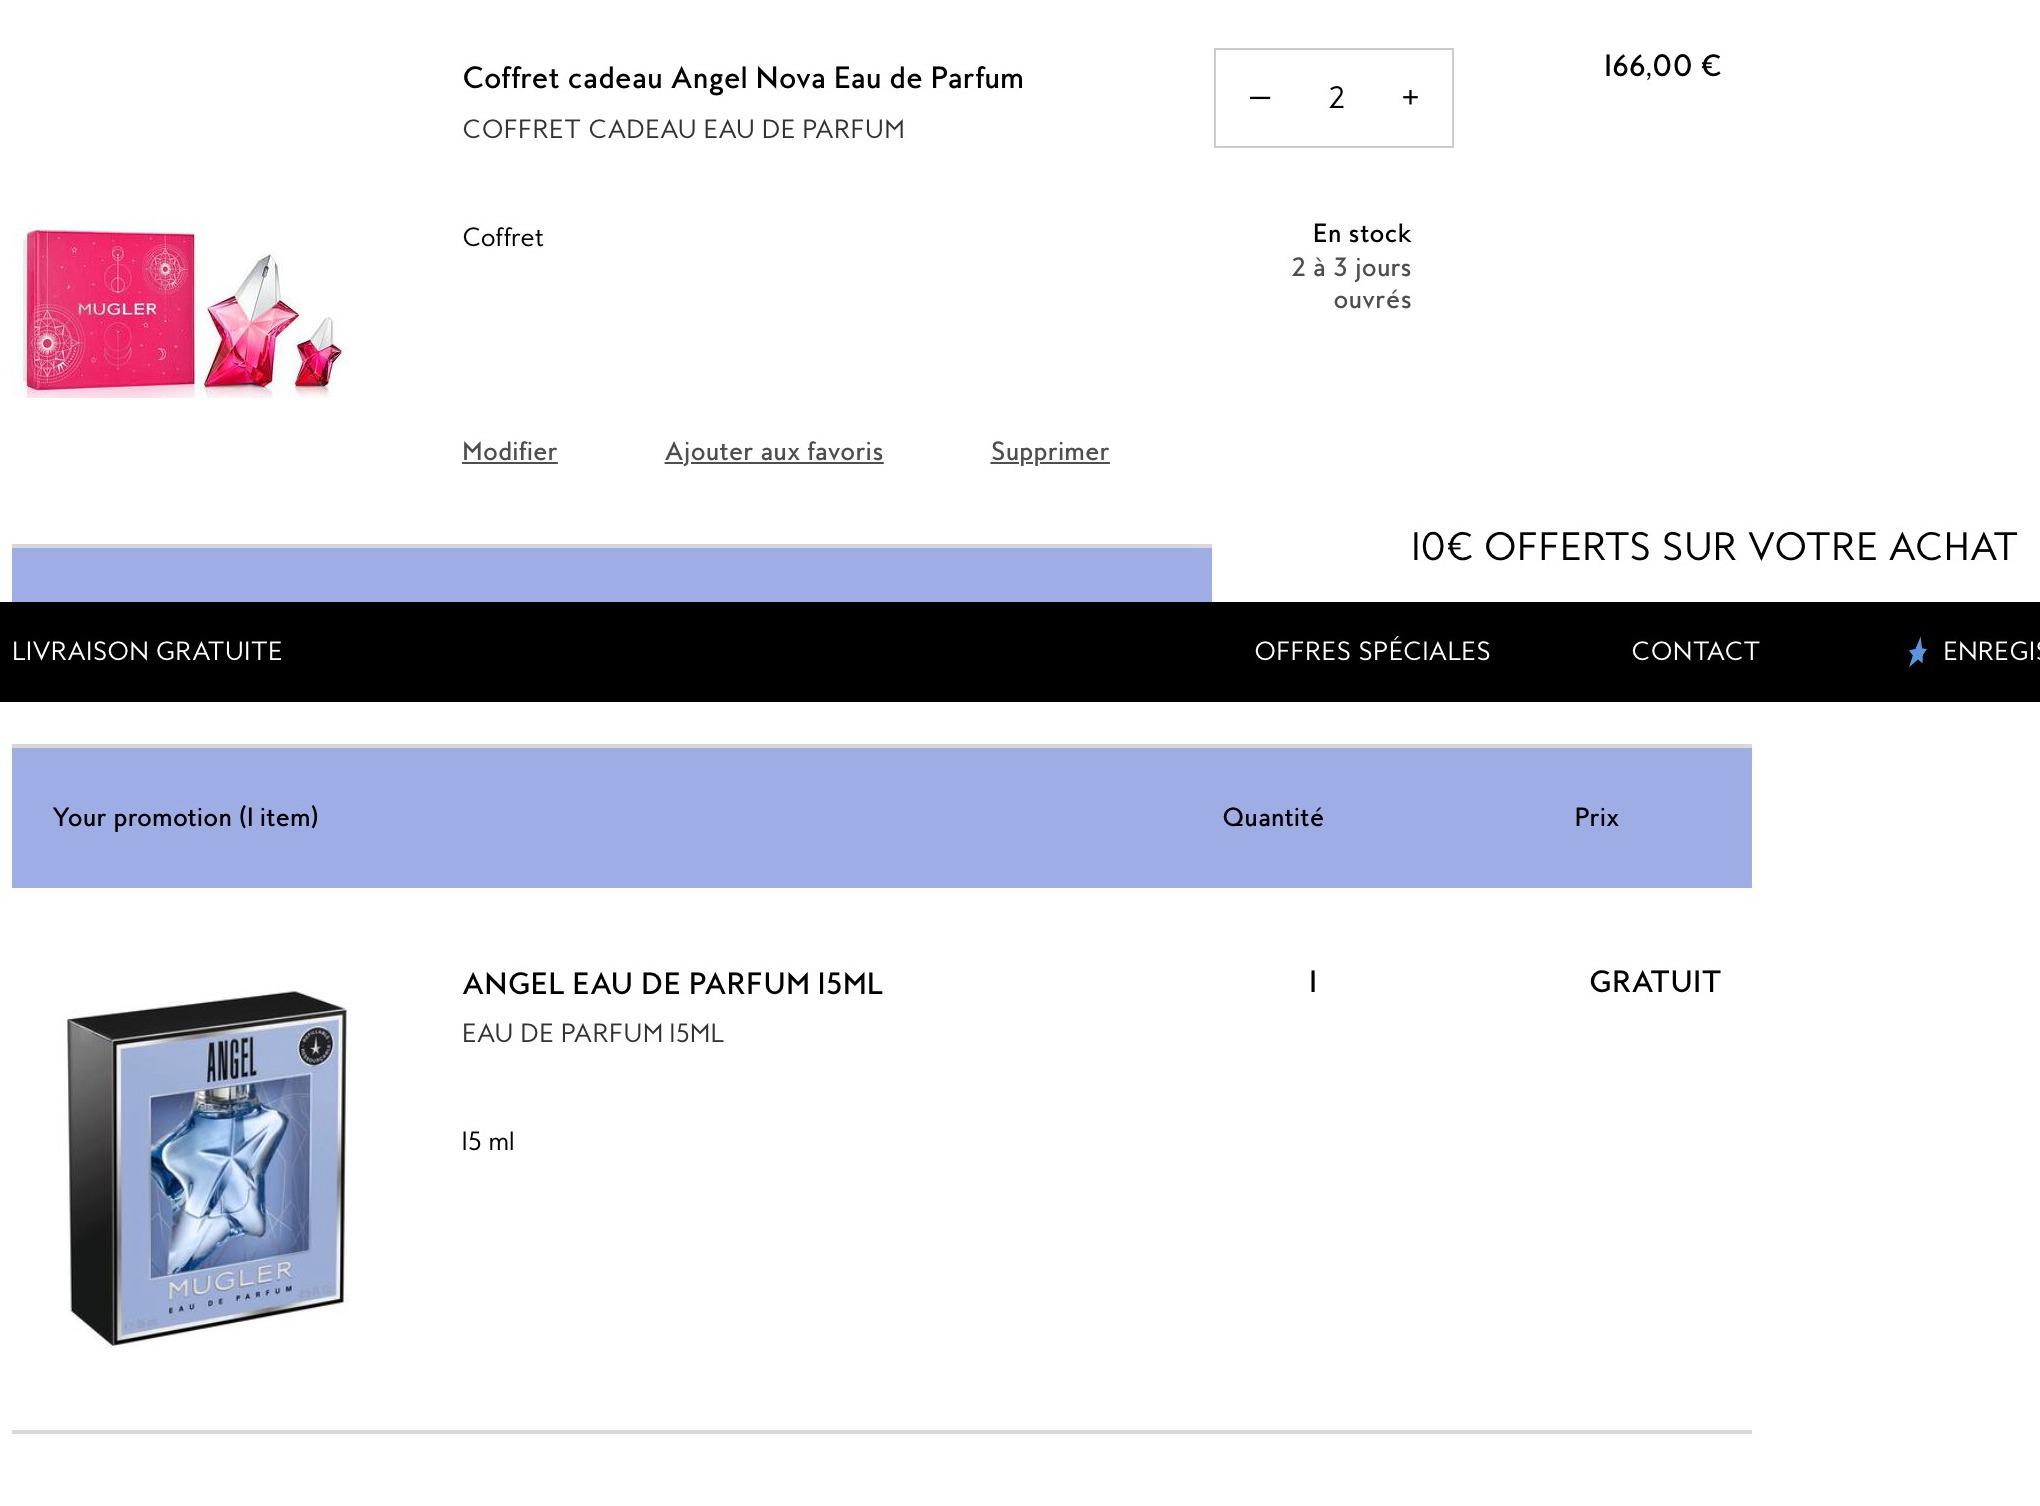The height and width of the screenshot is (1506, 2040).
Task: Go to the CONTACT menu item
Action: click(1695, 652)
